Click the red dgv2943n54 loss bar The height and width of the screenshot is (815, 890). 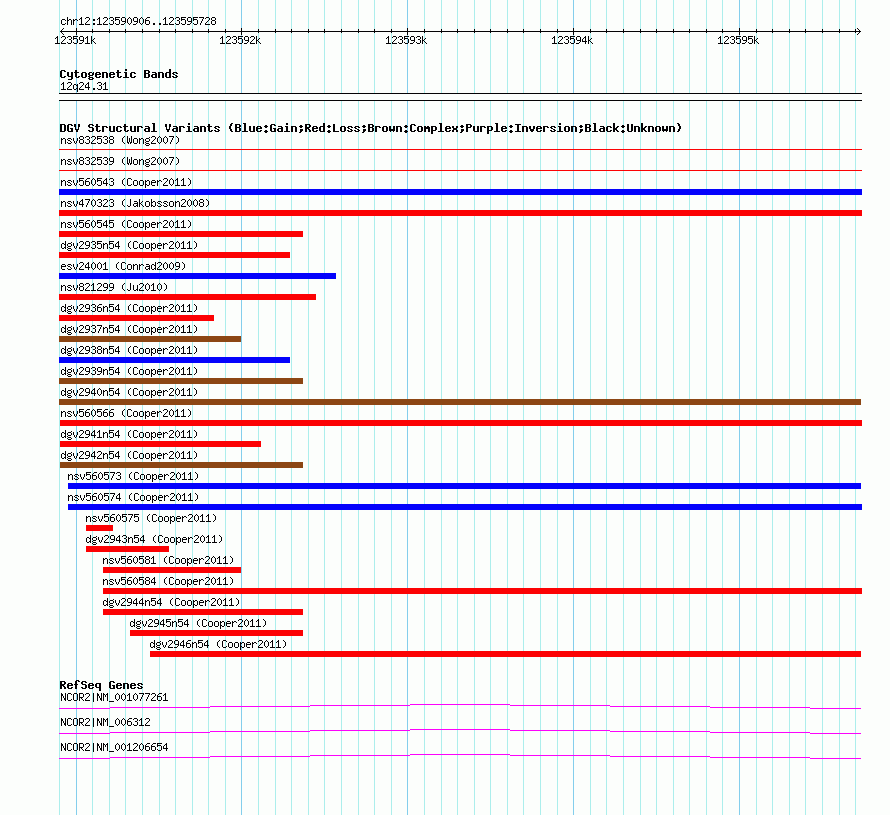(x=127, y=549)
